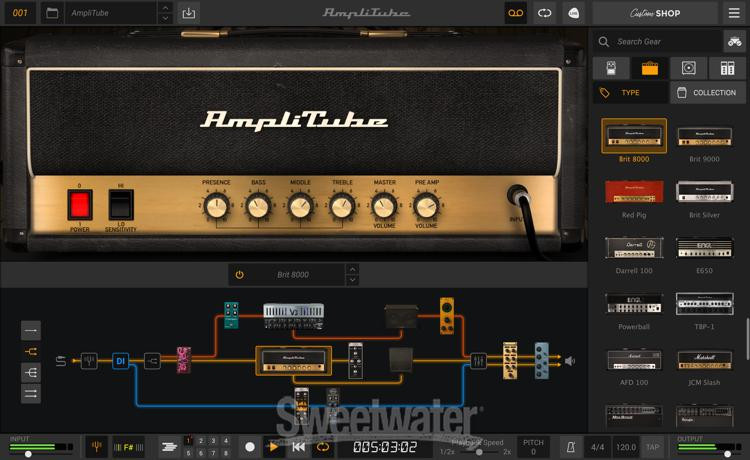The height and width of the screenshot is (460, 750).
Task: Click the record button
Action: click(x=250, y=447)
